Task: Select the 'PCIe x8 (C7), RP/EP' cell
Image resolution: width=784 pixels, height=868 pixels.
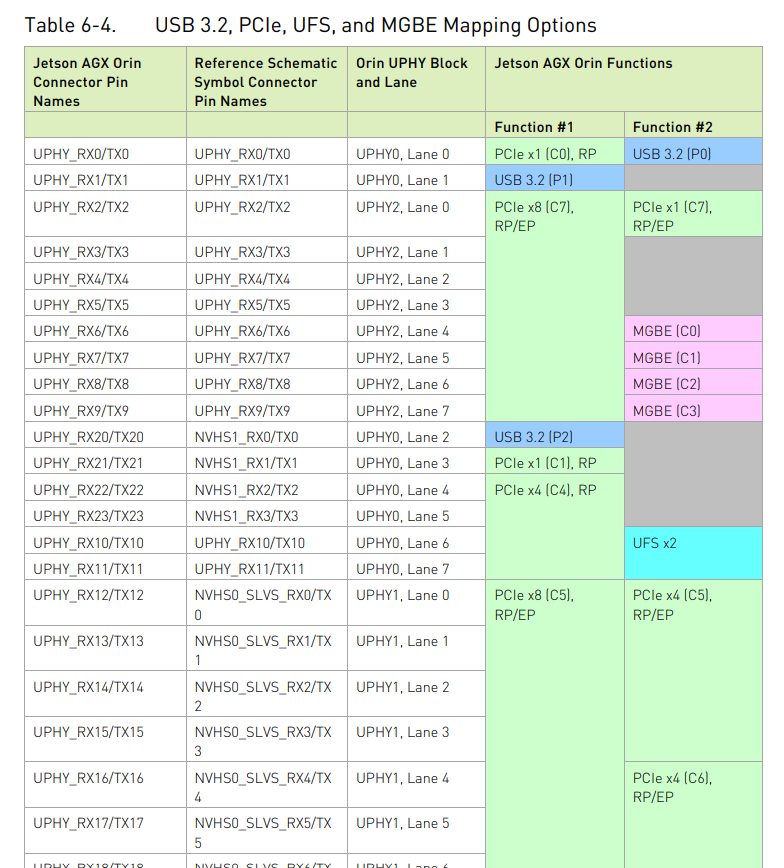Action: (555, 306)
